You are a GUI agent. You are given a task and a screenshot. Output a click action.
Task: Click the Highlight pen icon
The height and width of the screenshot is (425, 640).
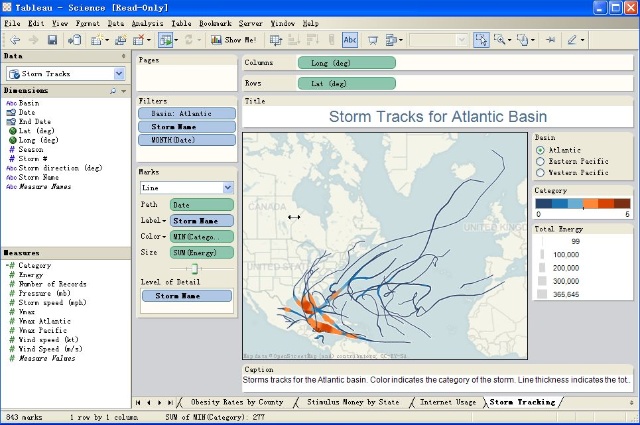572,40
